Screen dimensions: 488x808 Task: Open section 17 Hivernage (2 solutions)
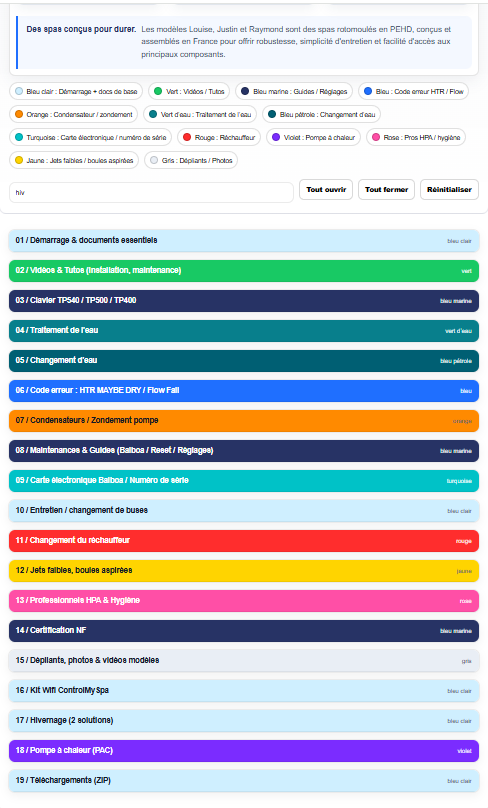(244, 720)
